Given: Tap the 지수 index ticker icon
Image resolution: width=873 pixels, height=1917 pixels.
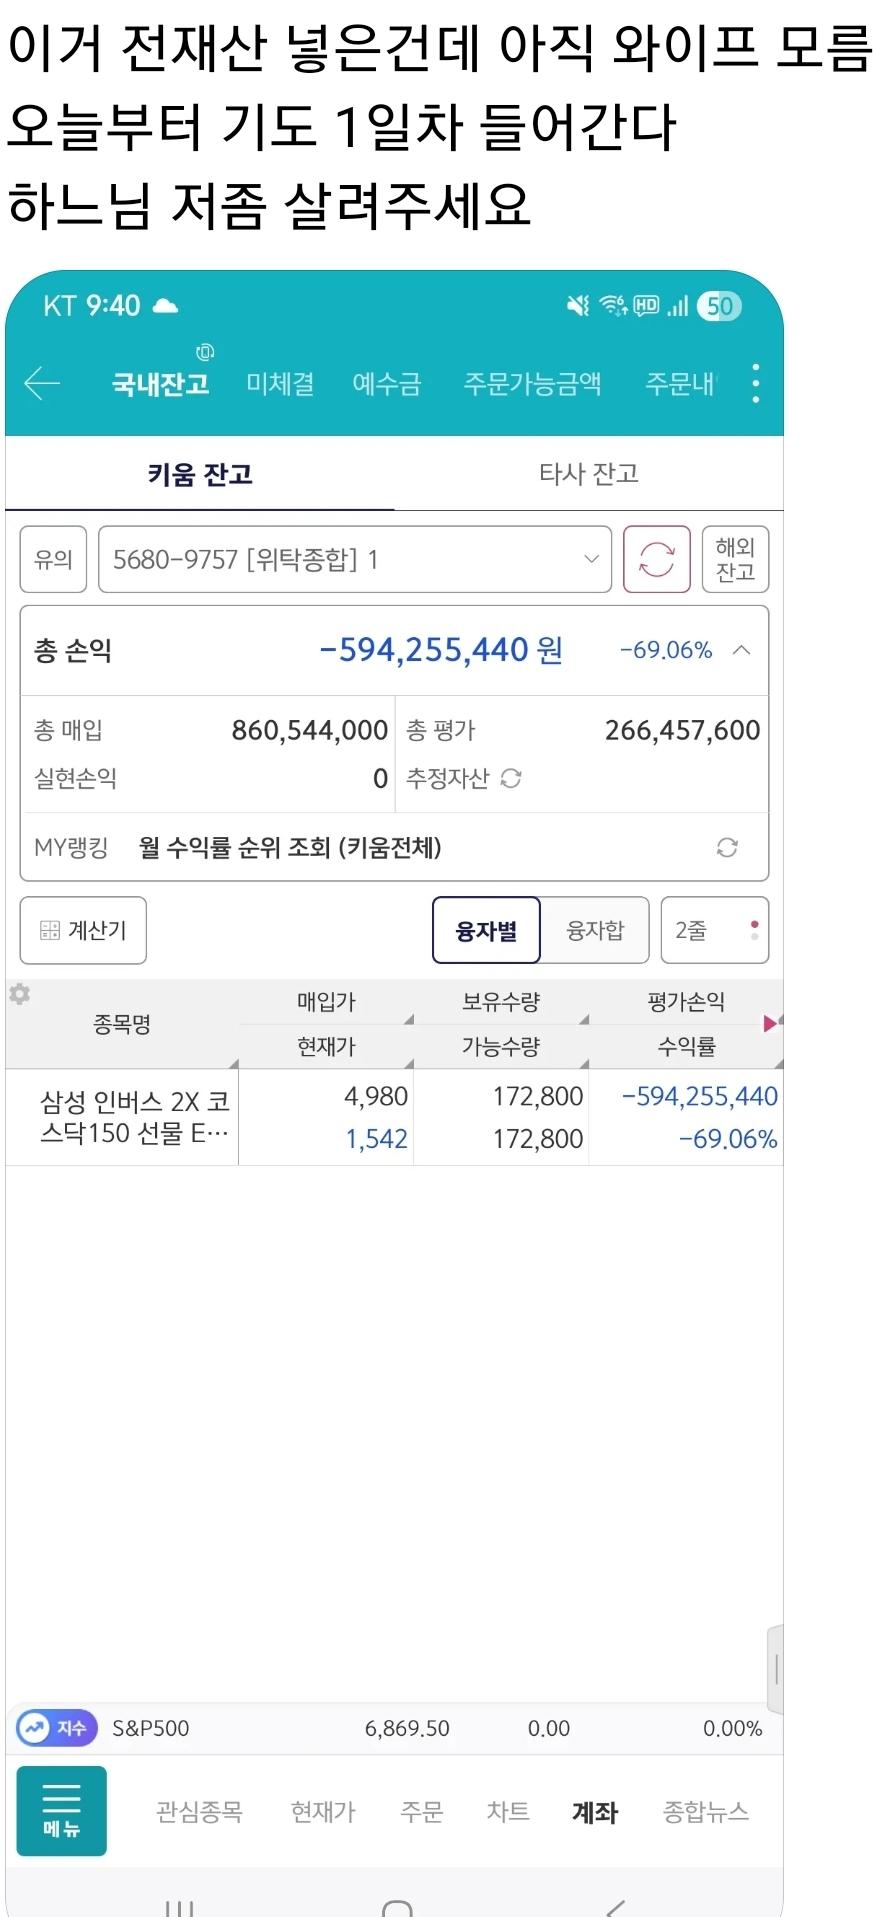Looking at the screenshot, I should click(57, 1728).
